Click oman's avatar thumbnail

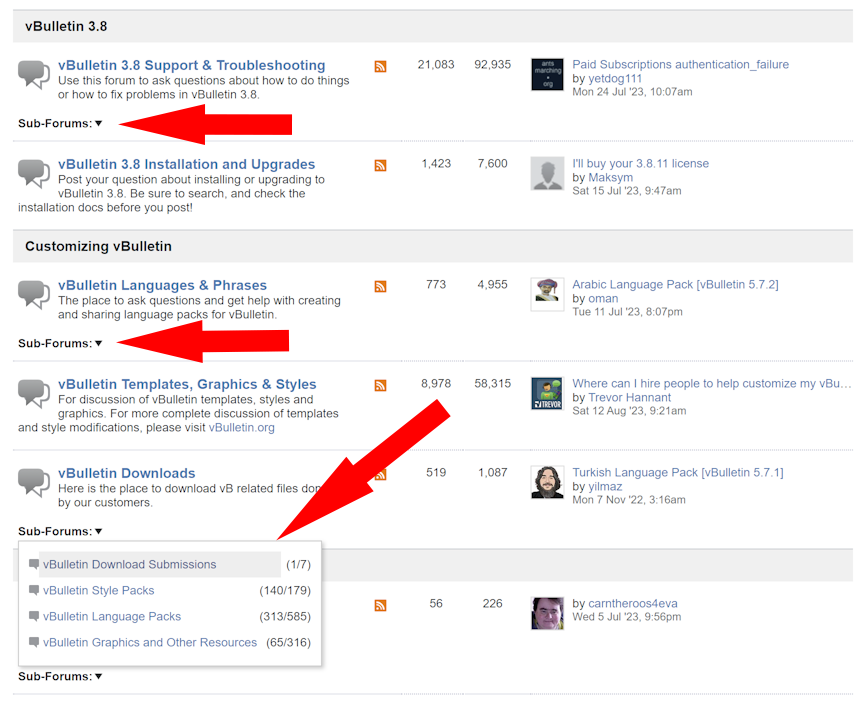pos(547,294)
